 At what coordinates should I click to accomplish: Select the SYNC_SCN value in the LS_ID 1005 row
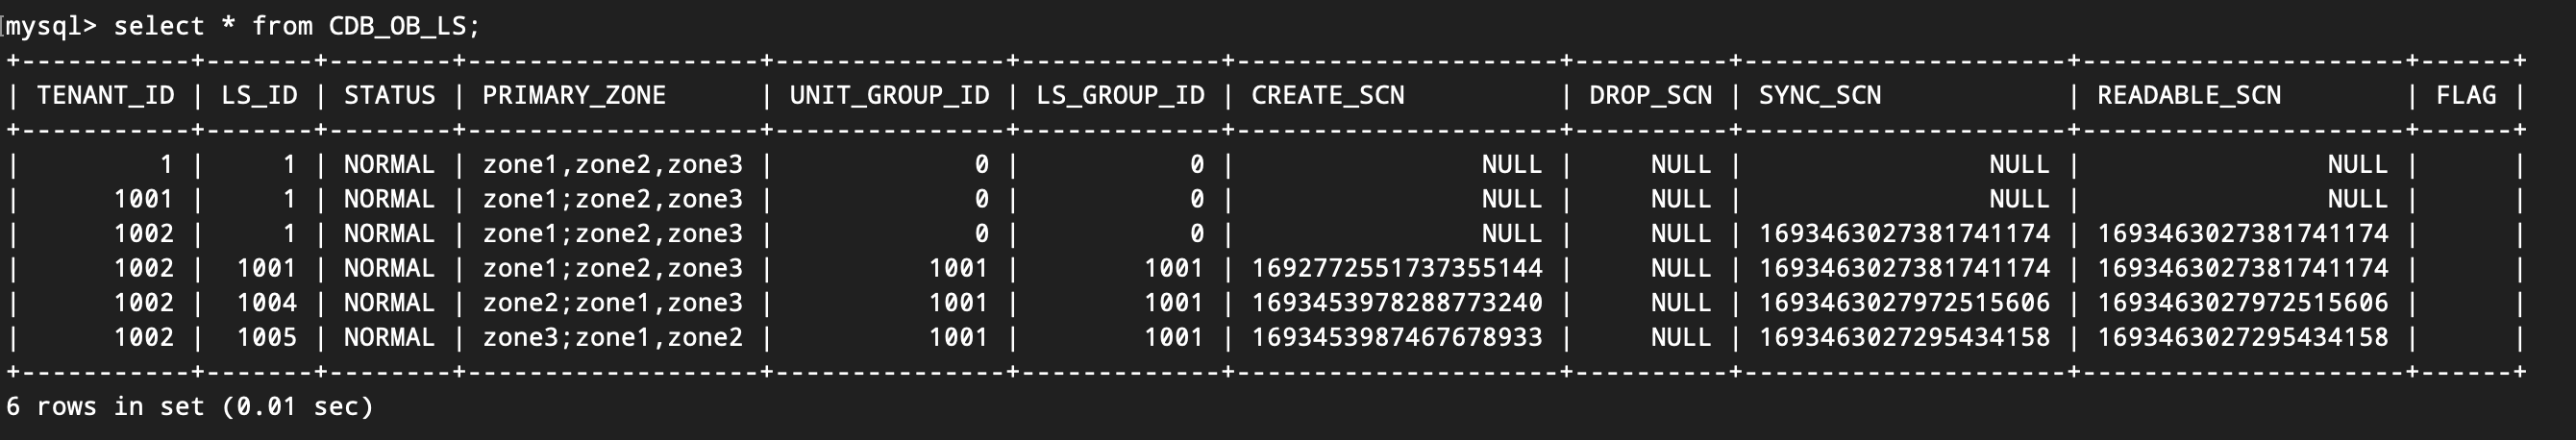(1905, 338)
